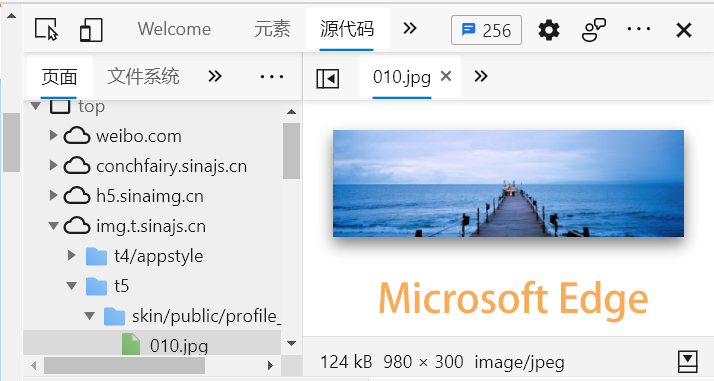Screen dimensions: 714x381
Task: Close the DevTools panel
Action: point(683,30)
